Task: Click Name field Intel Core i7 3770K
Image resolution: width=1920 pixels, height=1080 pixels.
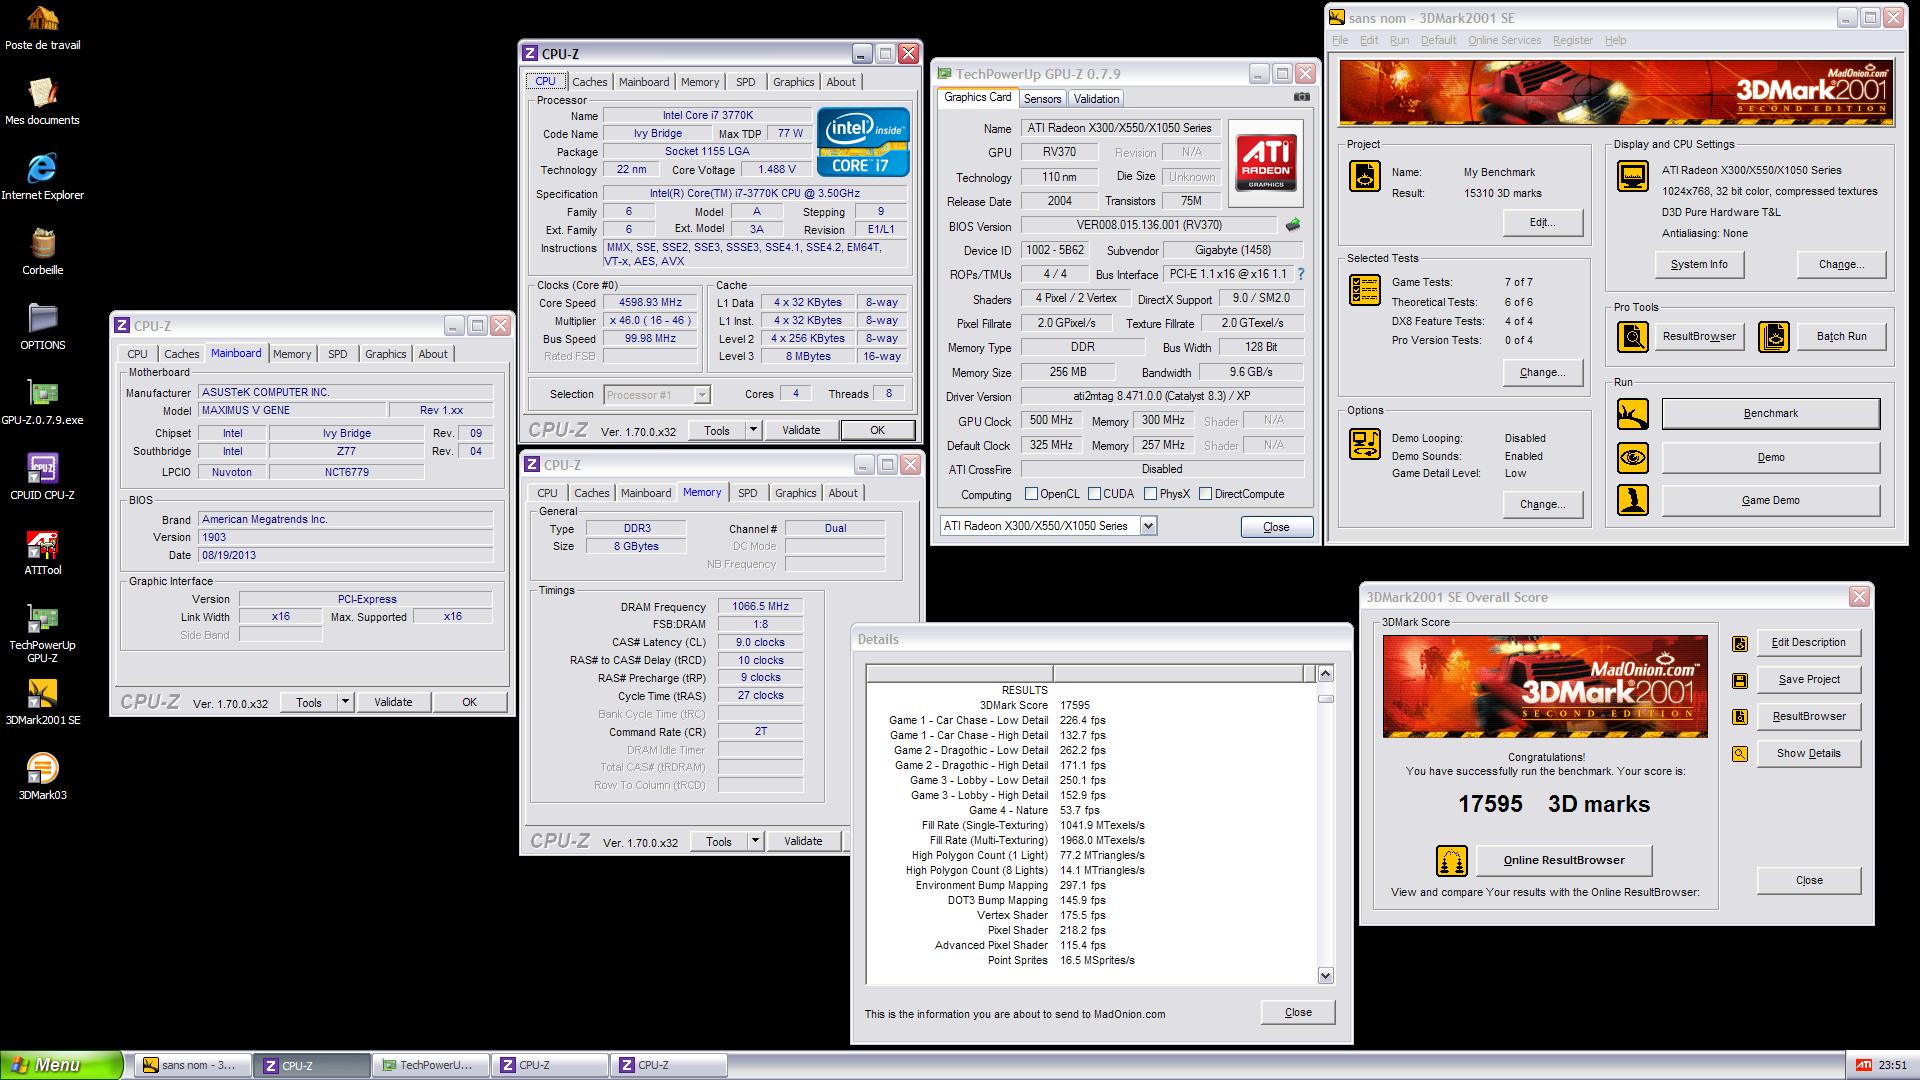Action: 707,116
